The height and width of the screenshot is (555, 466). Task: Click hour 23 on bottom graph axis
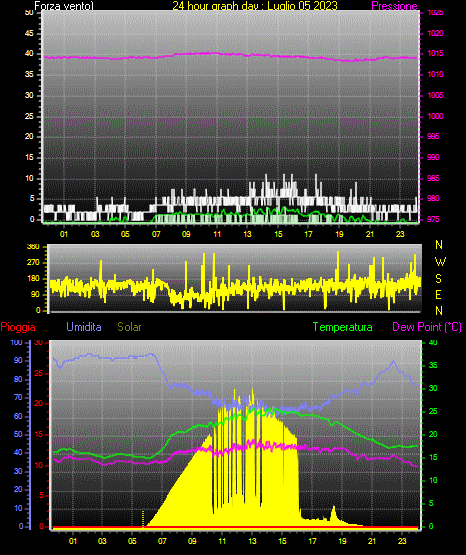click(x=402, y=541)
